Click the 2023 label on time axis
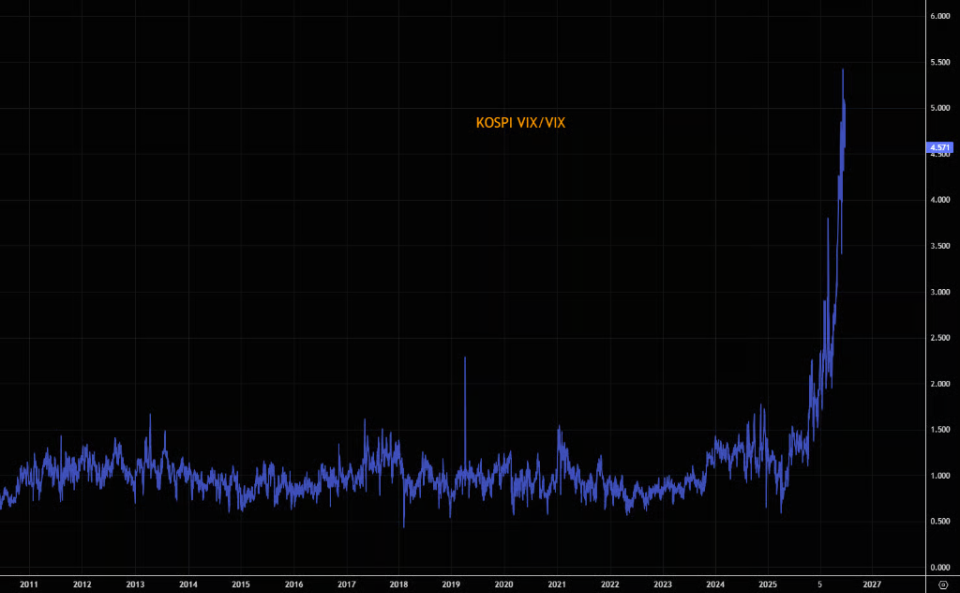960x593 pixels. pyautogui.click(x=662, y=584)
